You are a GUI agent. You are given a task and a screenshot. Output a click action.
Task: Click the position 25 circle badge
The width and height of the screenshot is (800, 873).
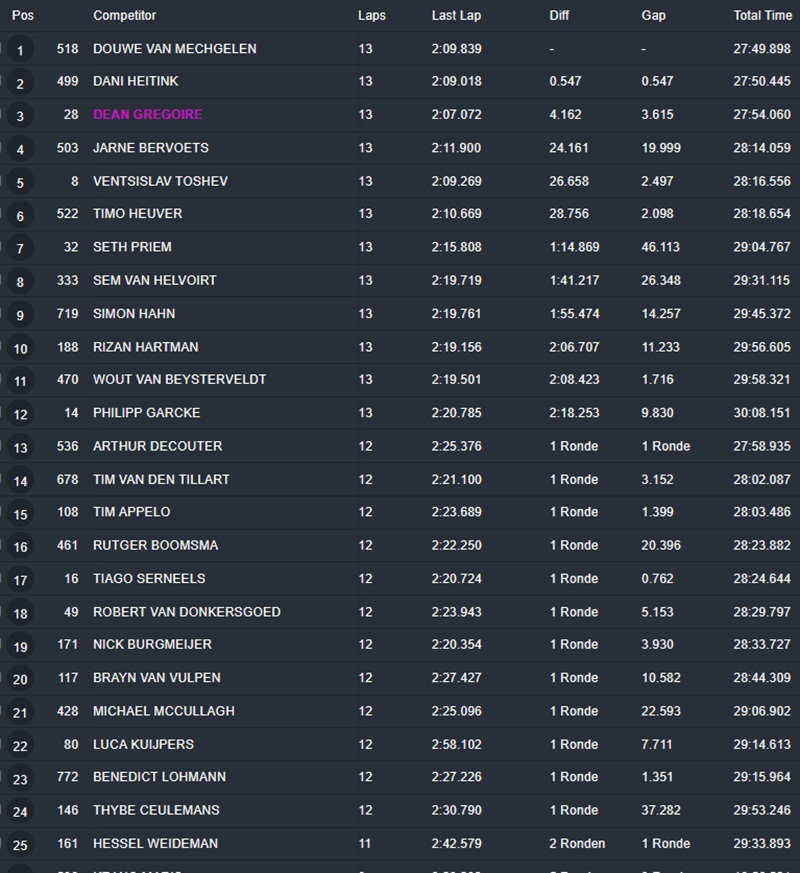[x=20, y=845]
